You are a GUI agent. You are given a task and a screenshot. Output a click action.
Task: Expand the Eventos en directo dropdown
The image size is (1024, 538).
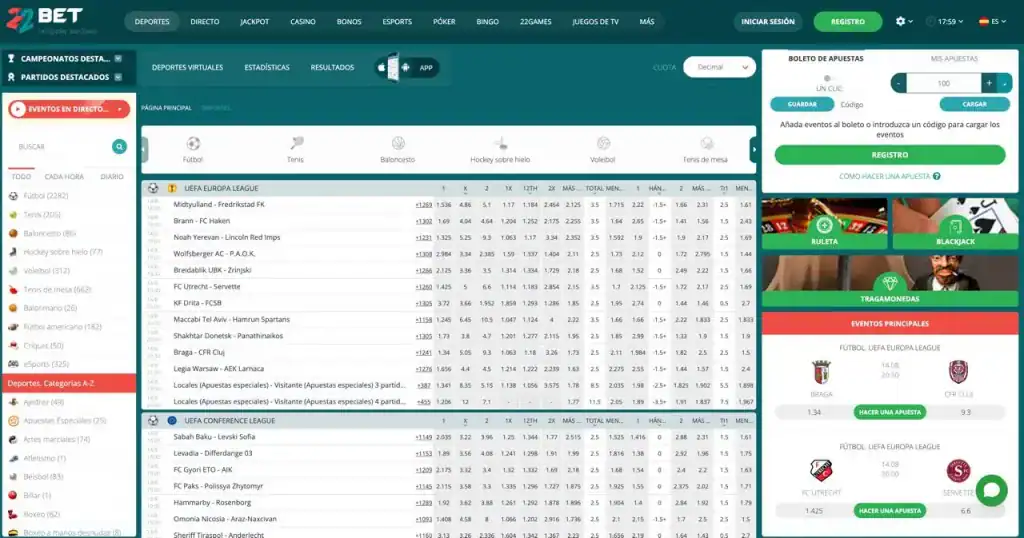tap(120, 109)
